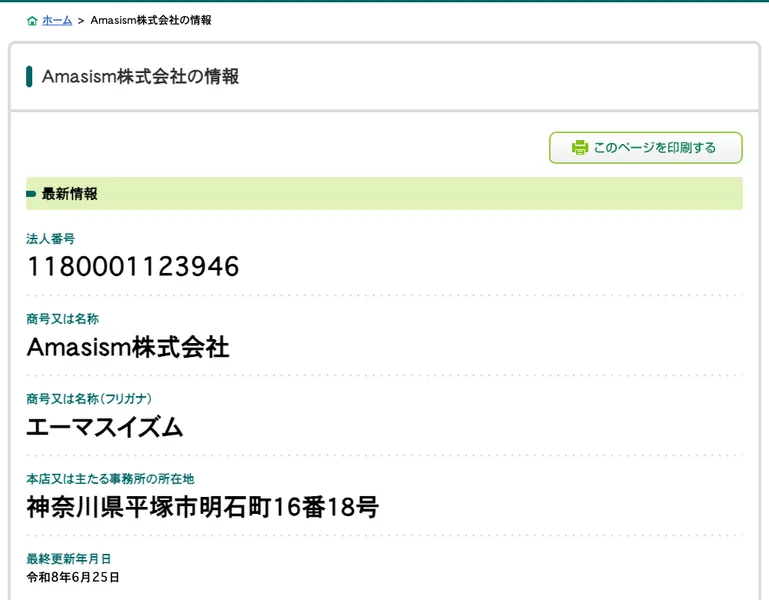Click the date 令和8年6月25日
This screenshot has width=769, height=600.
[x=73, y=577]
